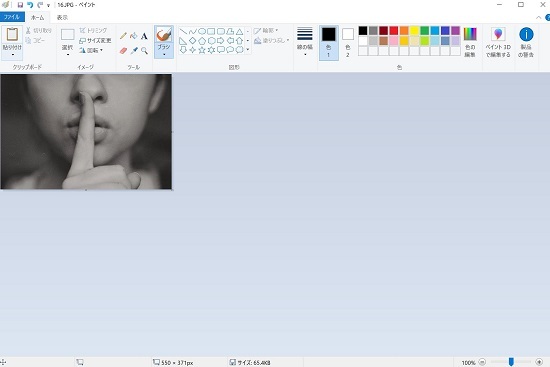Open the shape Outline dropdown

[266, 31]
